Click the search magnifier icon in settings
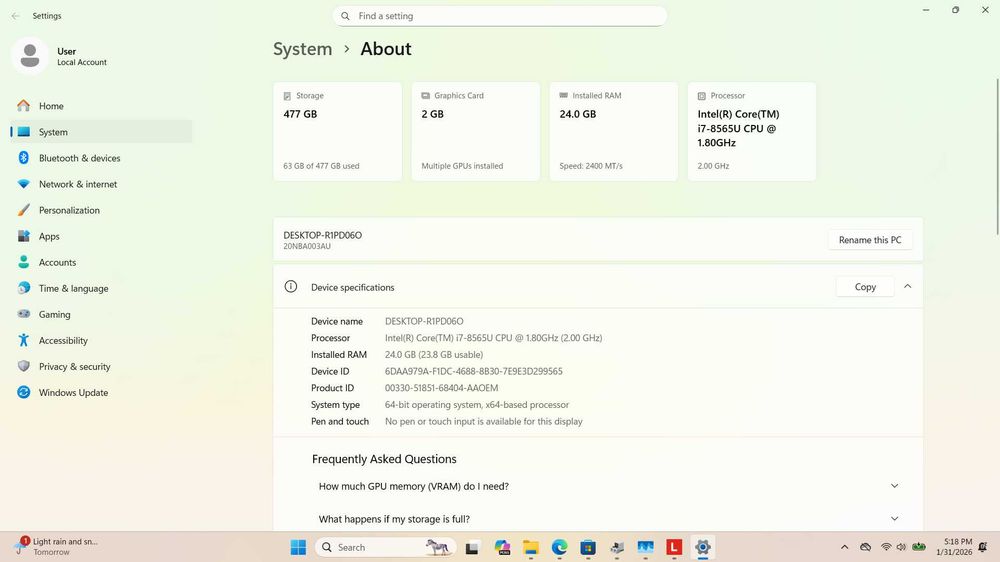Image resolution: width=1000 pixels, height=562 pixels. pos(345,16)
